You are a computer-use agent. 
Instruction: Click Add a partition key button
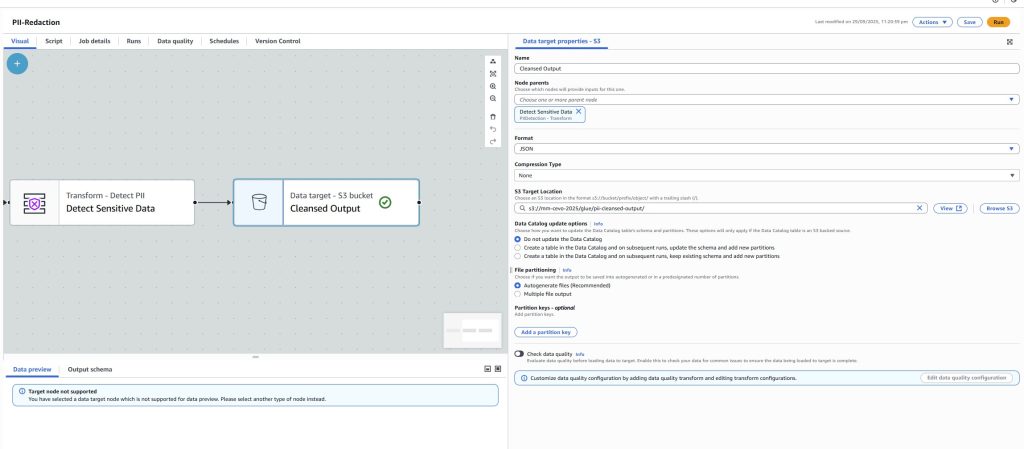pyautogui.click(x=546, y=332)
